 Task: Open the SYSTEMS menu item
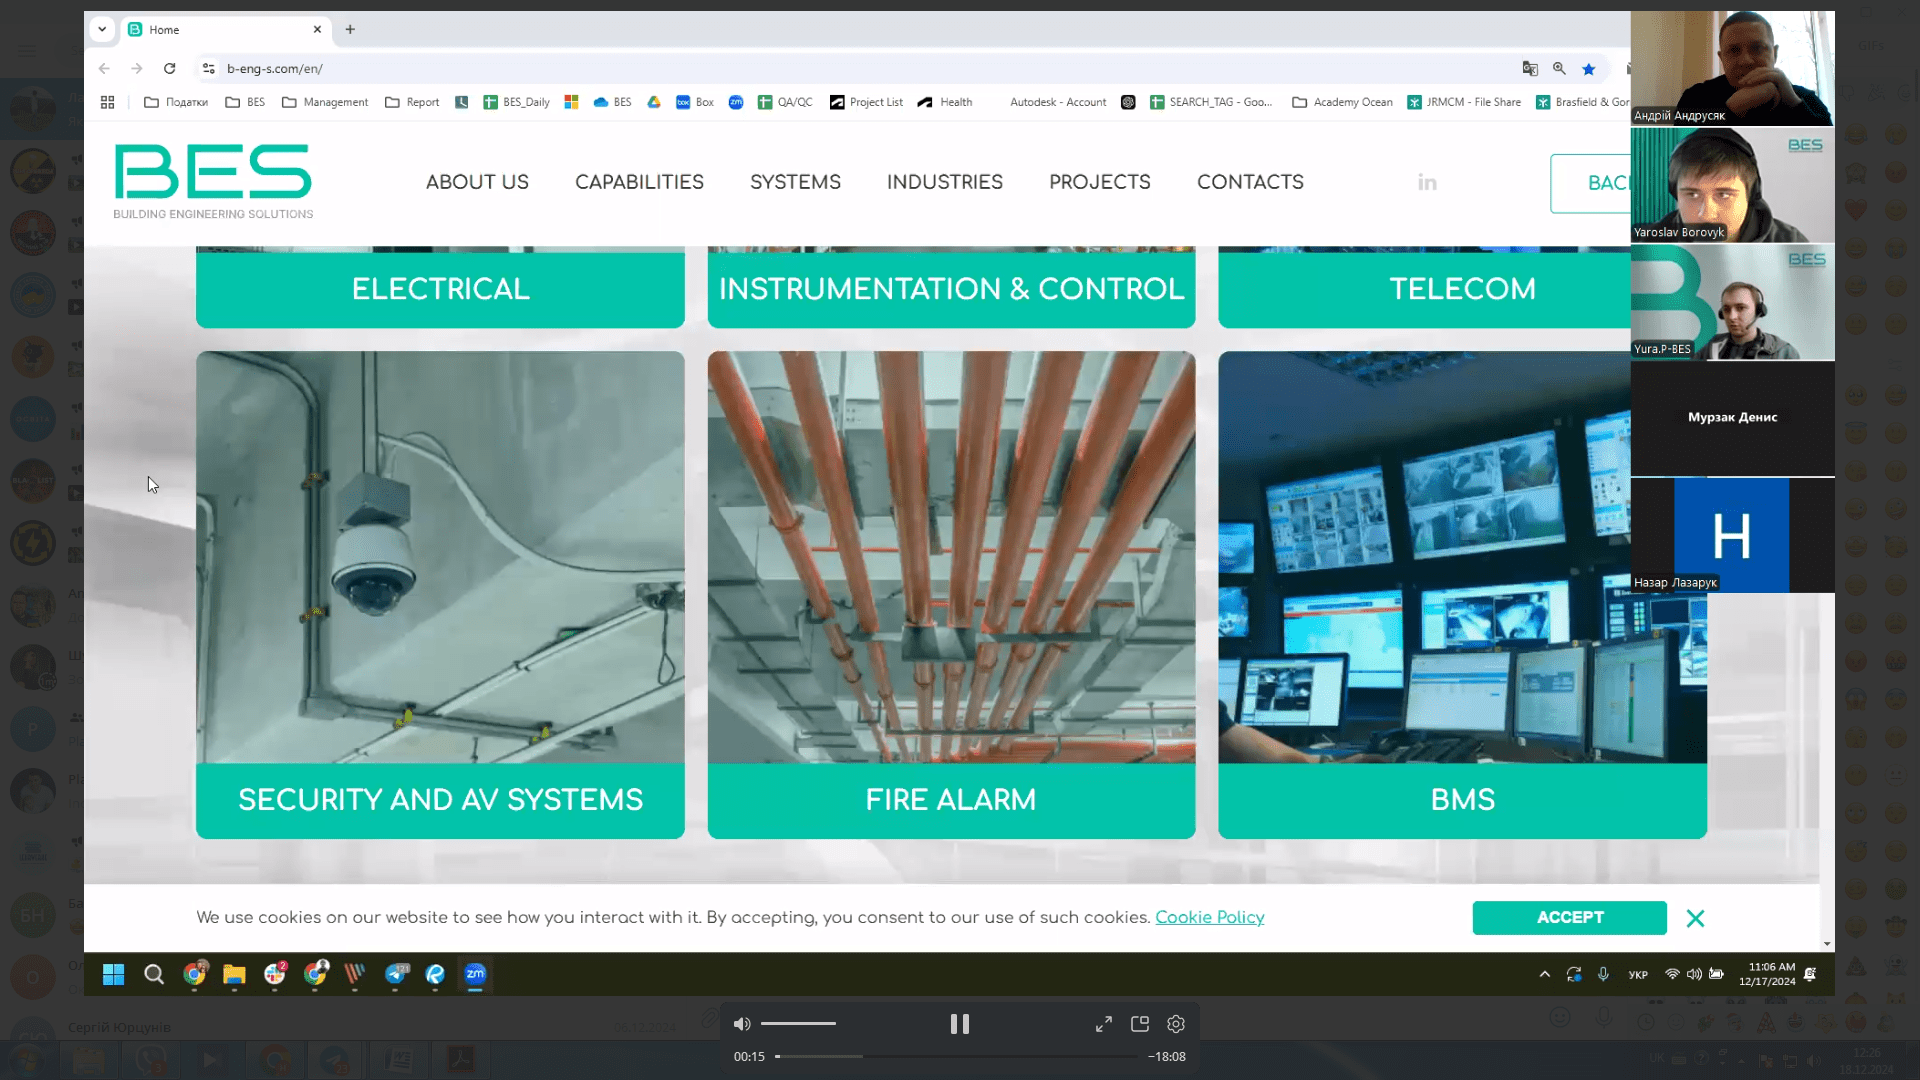click(x=795, y=182)
